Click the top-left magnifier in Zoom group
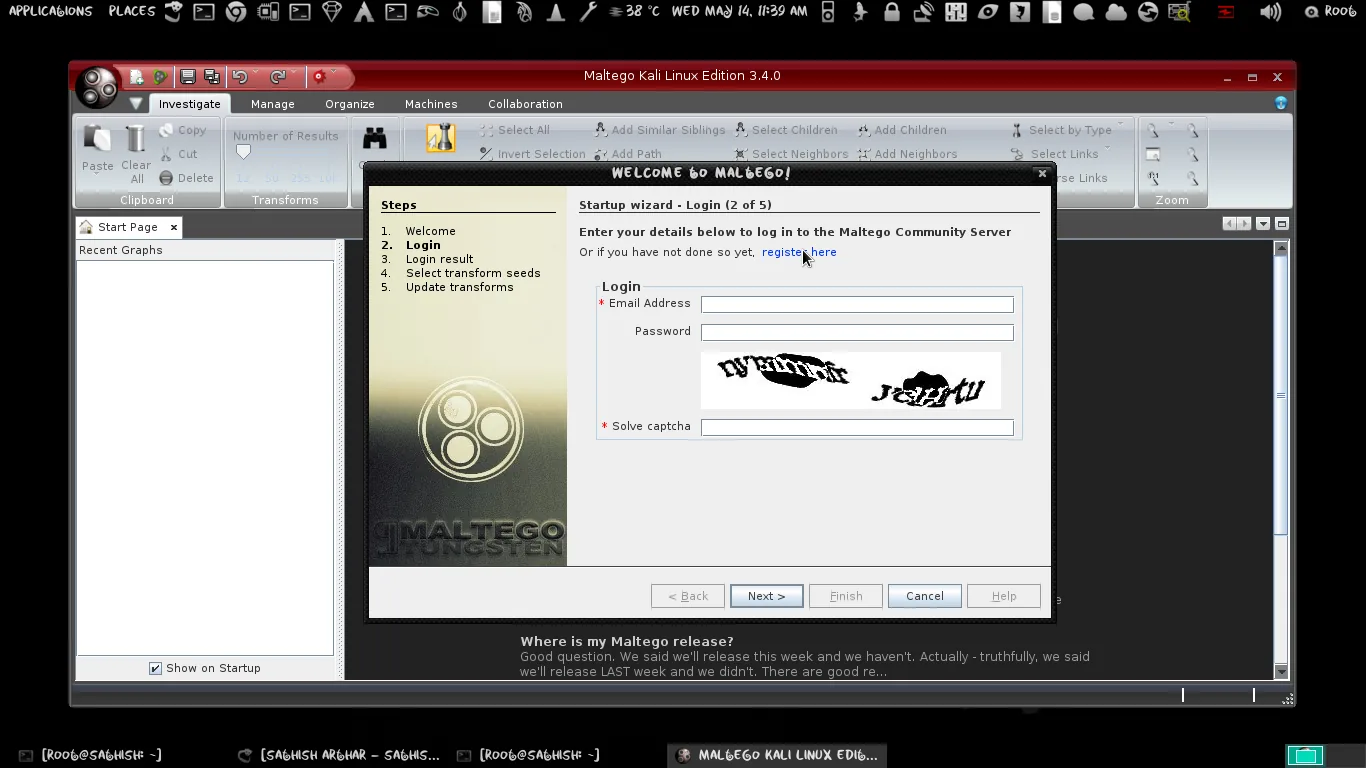Image resolution: width=1366 pixels, height=768 pixels. [1153, 130]
